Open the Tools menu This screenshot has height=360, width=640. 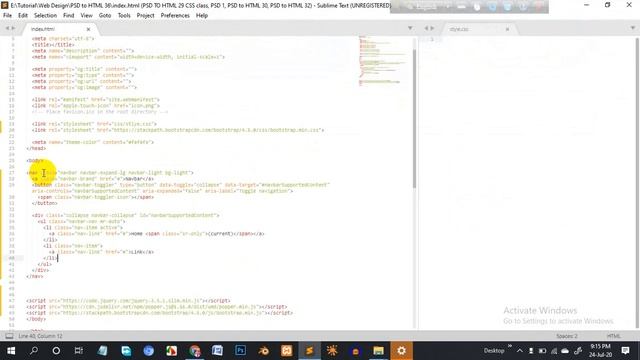pyautogui.click(x=124, y=16)
